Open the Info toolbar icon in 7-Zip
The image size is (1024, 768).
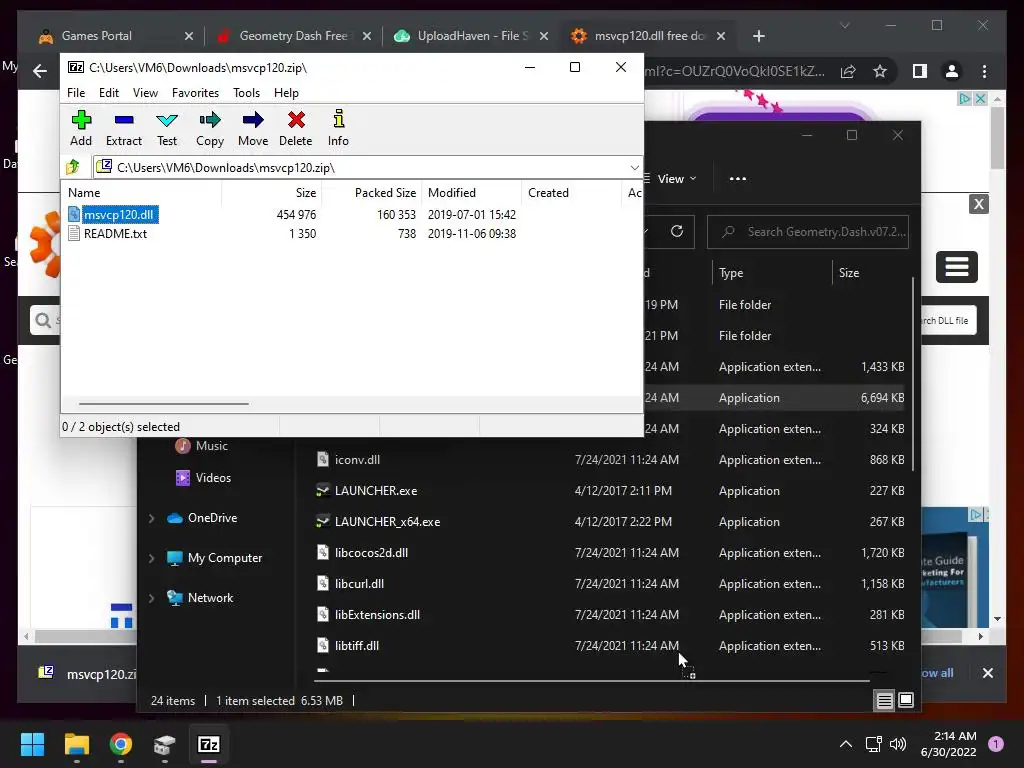[x=338, y=129]
